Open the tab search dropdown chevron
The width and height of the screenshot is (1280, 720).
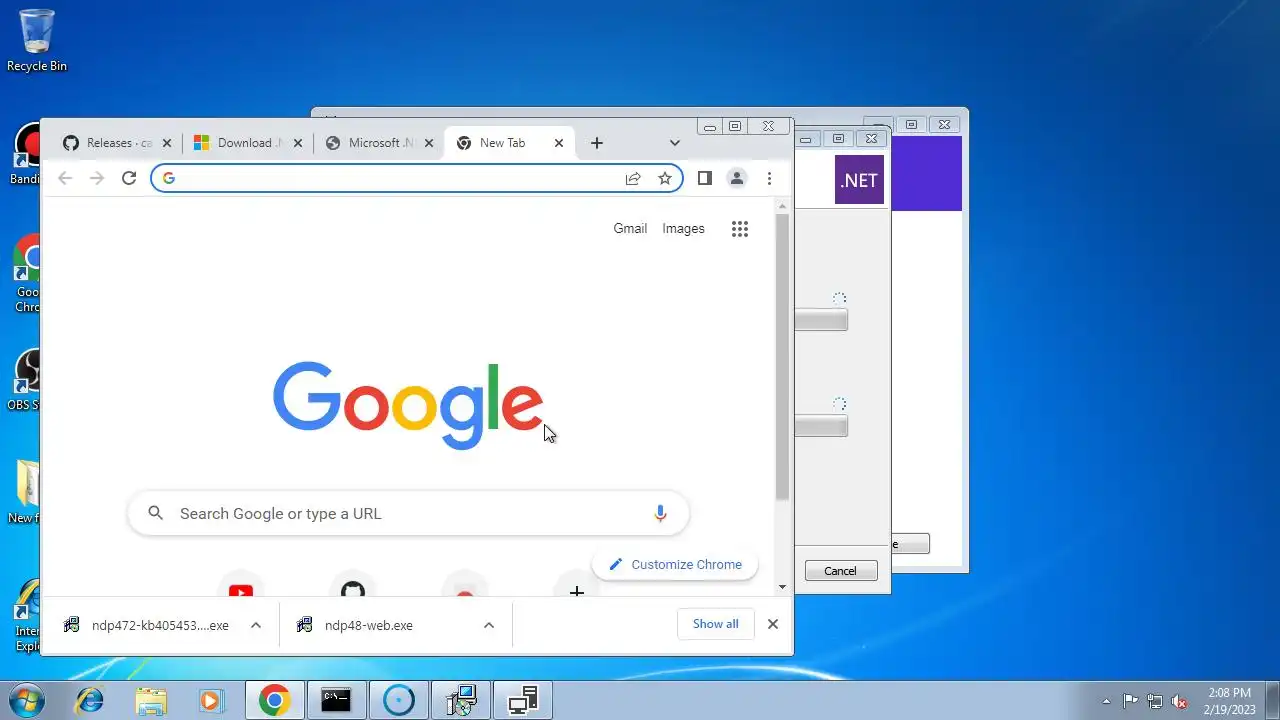tap(675, 143)
